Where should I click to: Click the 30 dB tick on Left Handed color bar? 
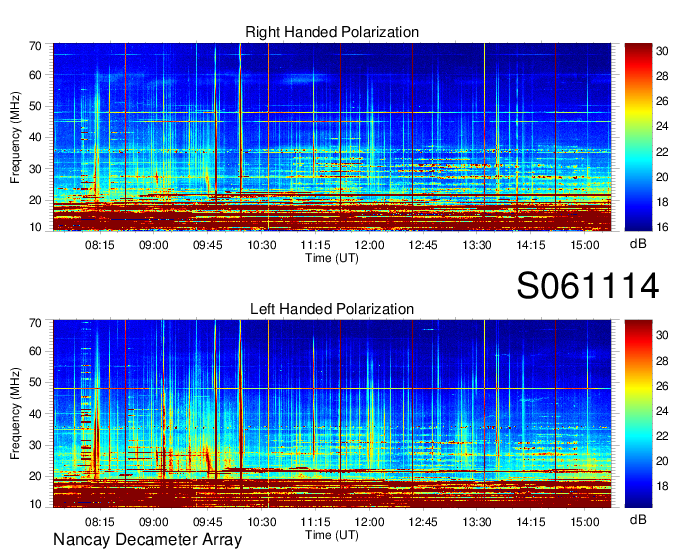(662, 335)
